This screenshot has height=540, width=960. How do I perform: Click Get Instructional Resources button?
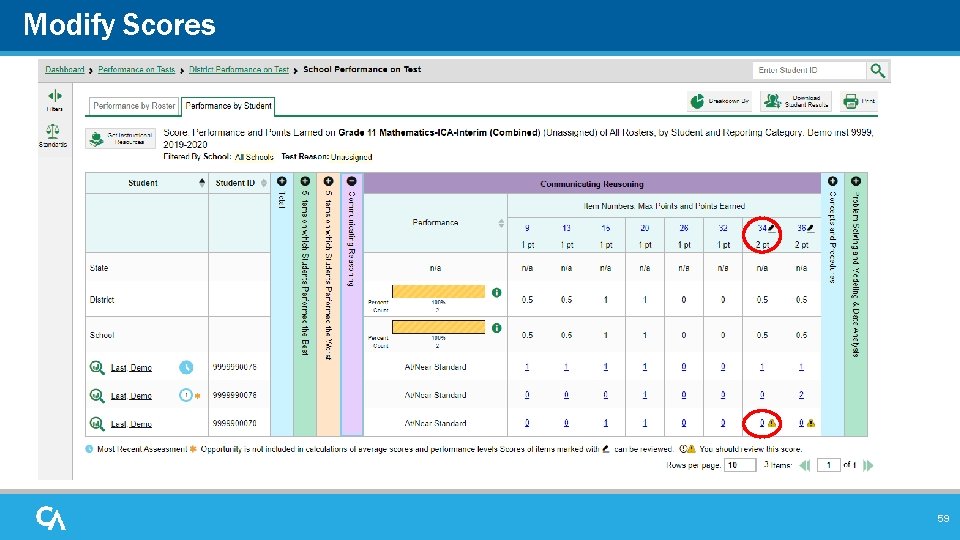click(120, 138)
